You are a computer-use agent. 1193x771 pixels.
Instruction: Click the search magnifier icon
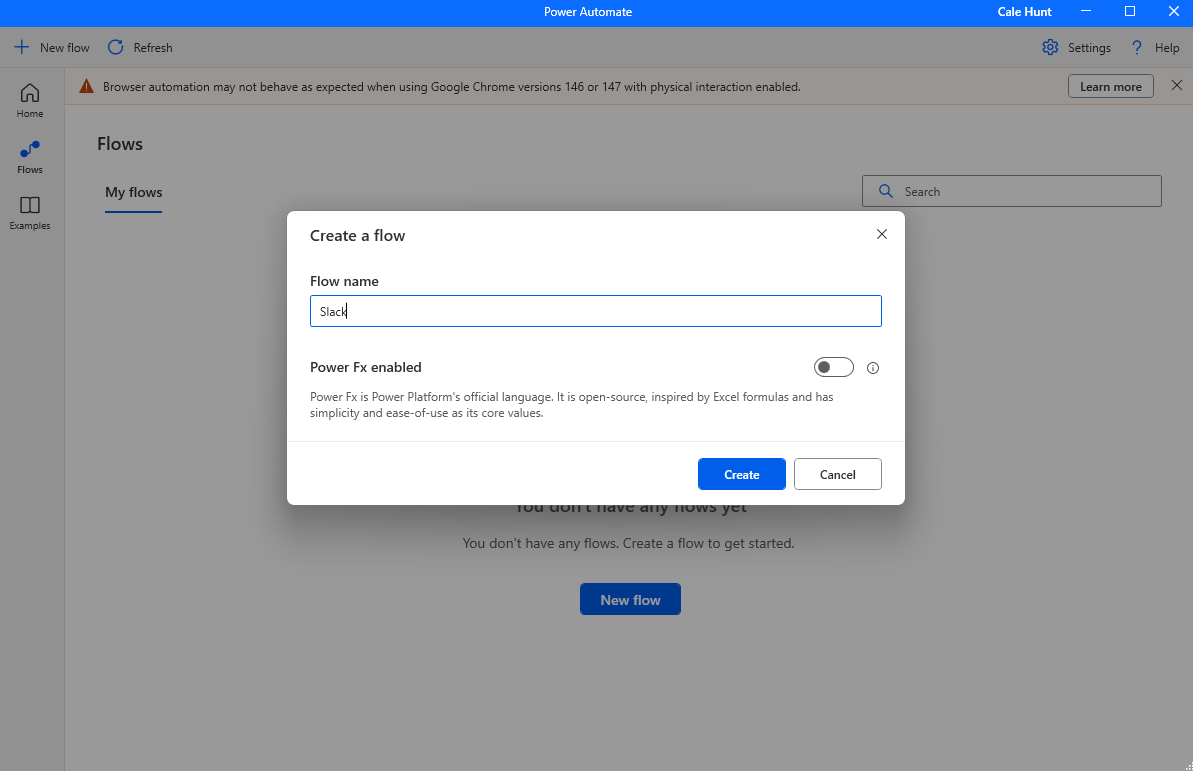[886, 191]
